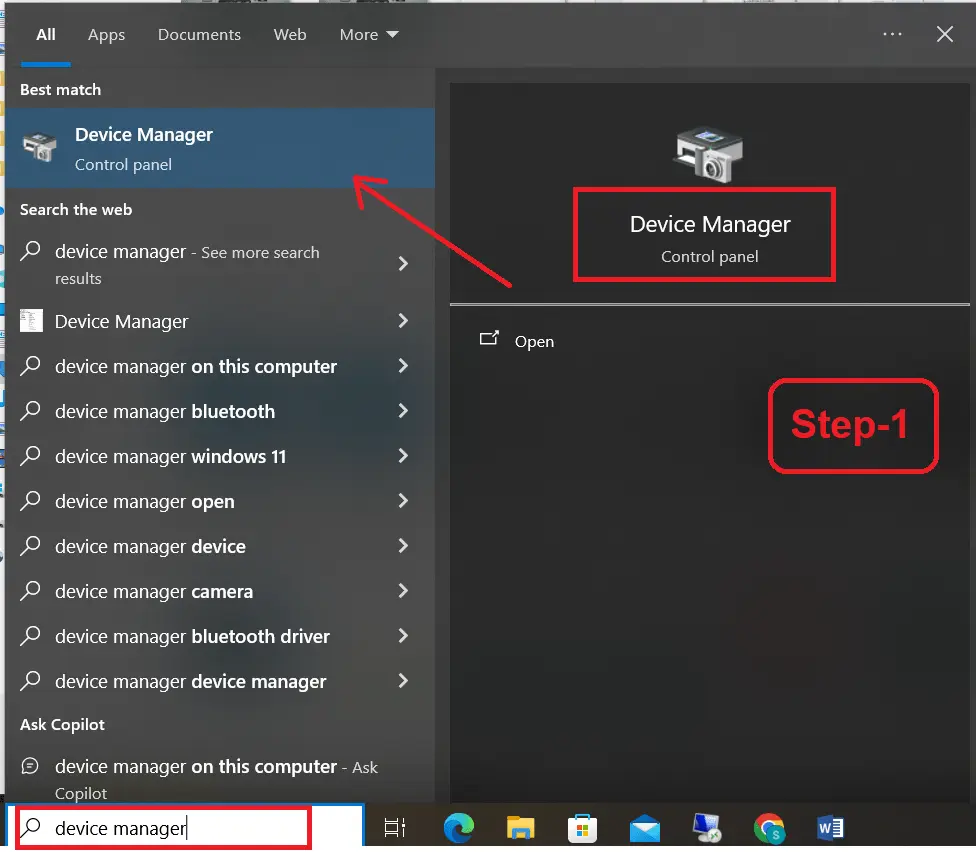Screen dimensions: 976x852
Task: Open Microsoft Word from taskbar
Action: (830, 828)
